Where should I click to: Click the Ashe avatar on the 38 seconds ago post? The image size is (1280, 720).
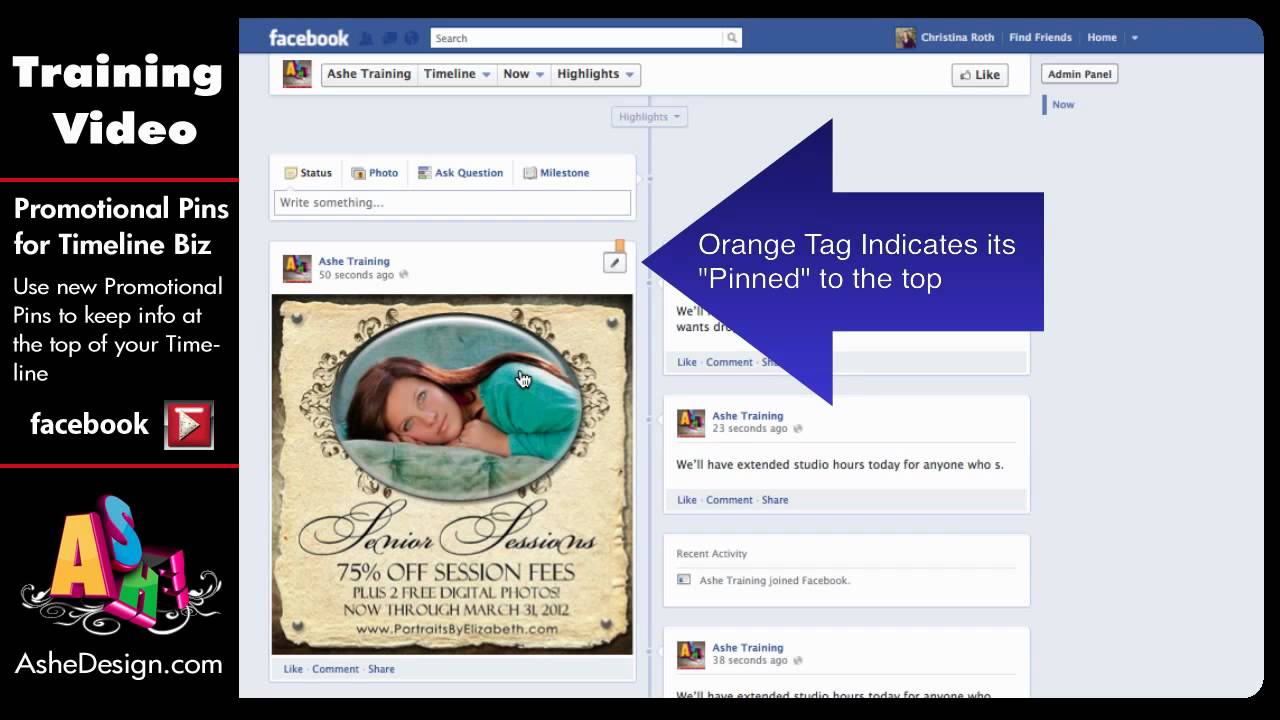tap(691, 654)
